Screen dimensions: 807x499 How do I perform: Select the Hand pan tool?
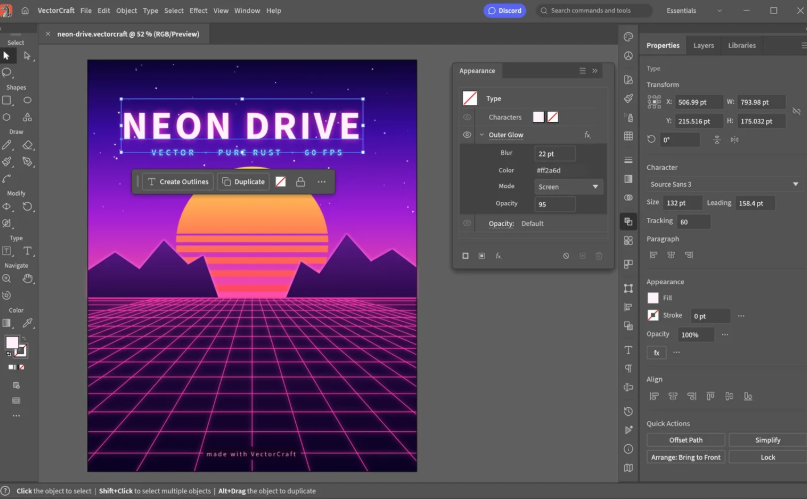(x=27, y=279)
